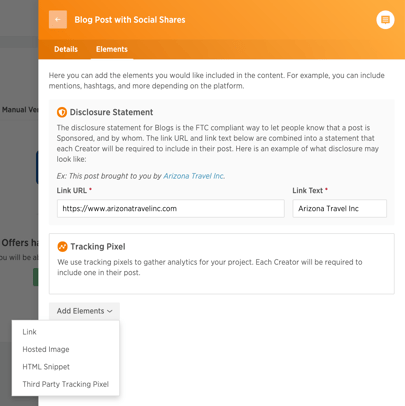
Task: Click the Disclosure Statement shield icon
Action: pos(62,112)
